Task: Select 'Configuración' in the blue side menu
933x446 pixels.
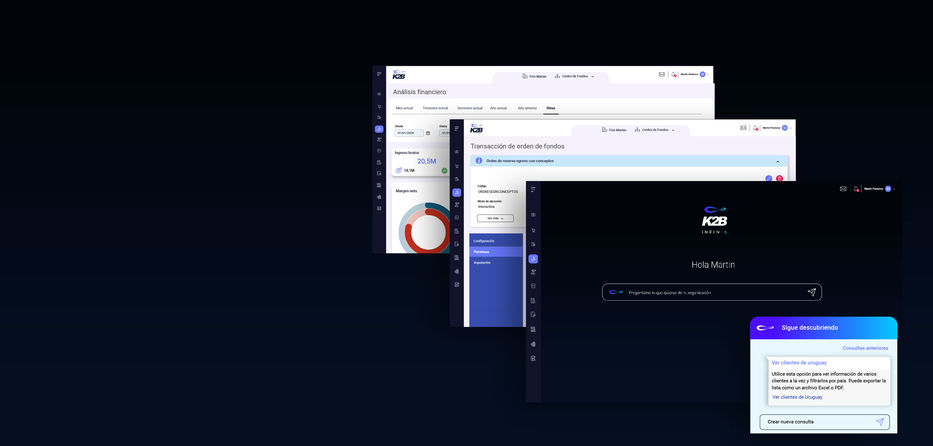Action: (484, 241)
